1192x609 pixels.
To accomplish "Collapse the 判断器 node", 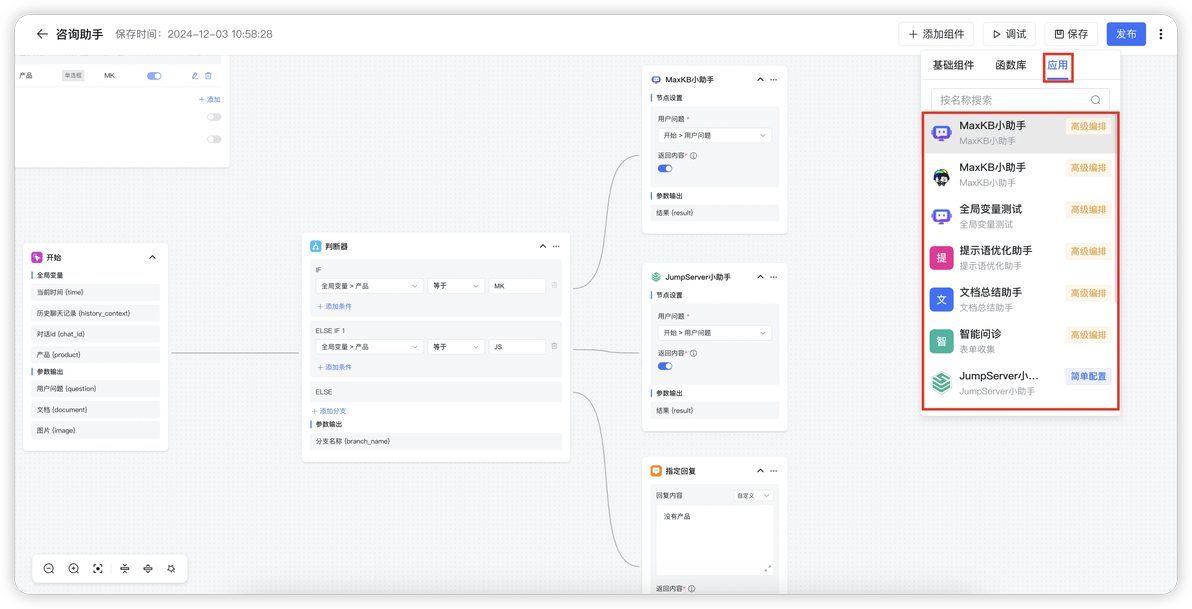I will pyautogui.click(x=543, y=246).
